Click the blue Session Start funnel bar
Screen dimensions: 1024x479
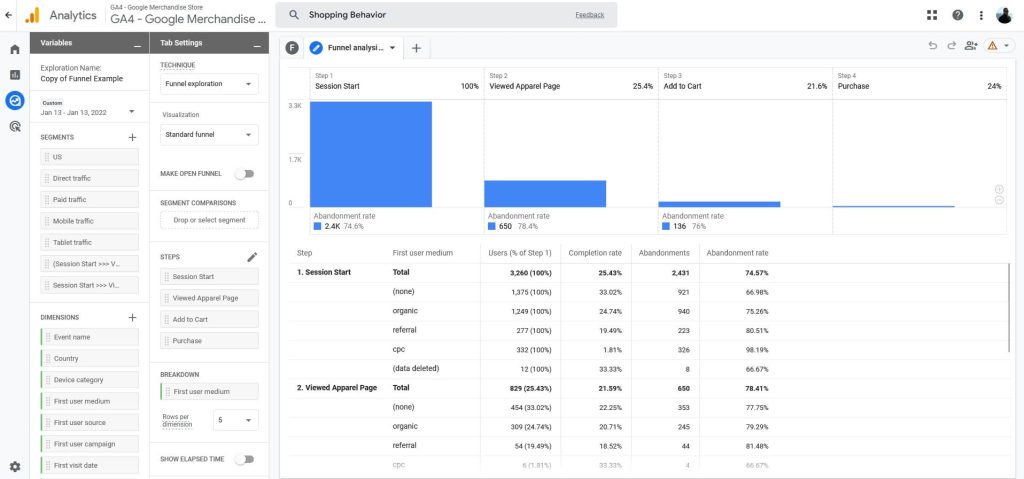tap(371, 154)
